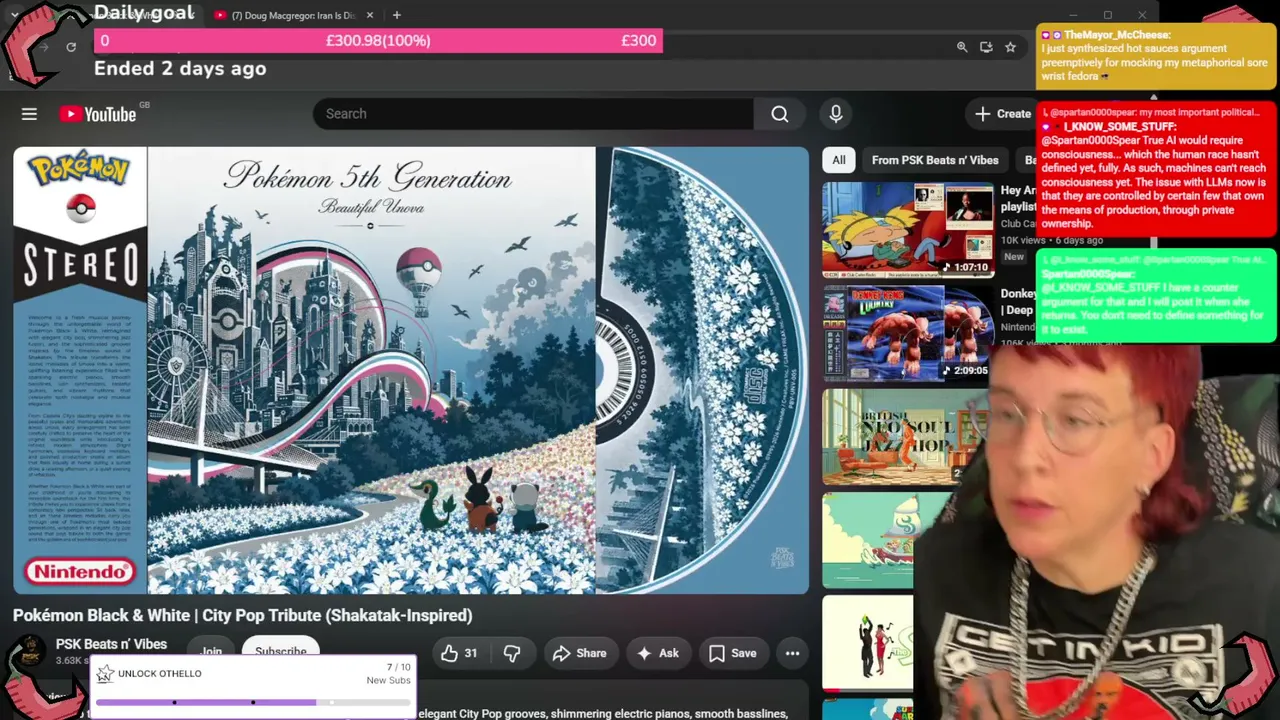Select the All filter chip

[838, 160]
